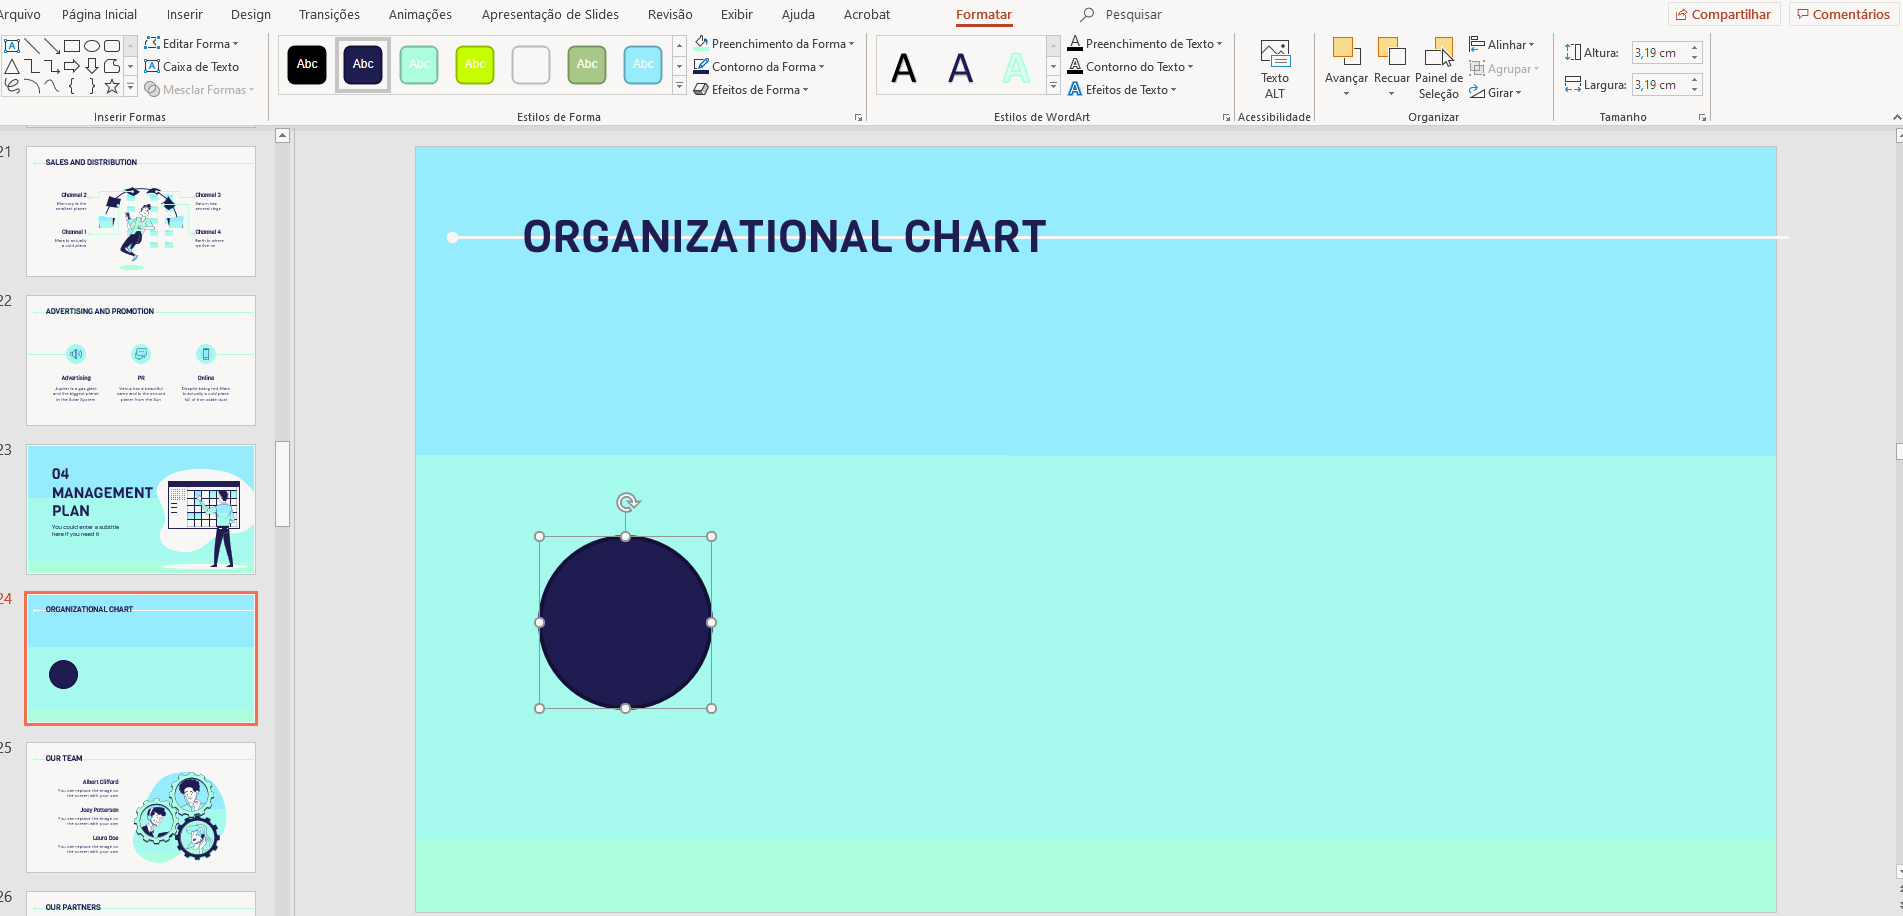
Task: Select the down block arrow shape
Action: point(92,66)
